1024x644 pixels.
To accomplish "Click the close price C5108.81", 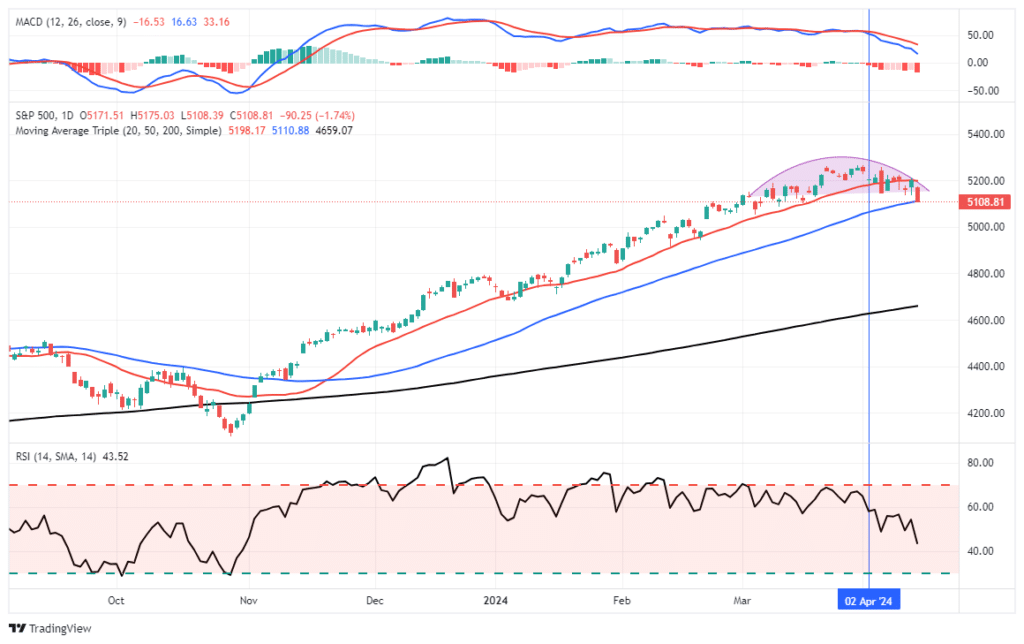I will tap(251, 116).
